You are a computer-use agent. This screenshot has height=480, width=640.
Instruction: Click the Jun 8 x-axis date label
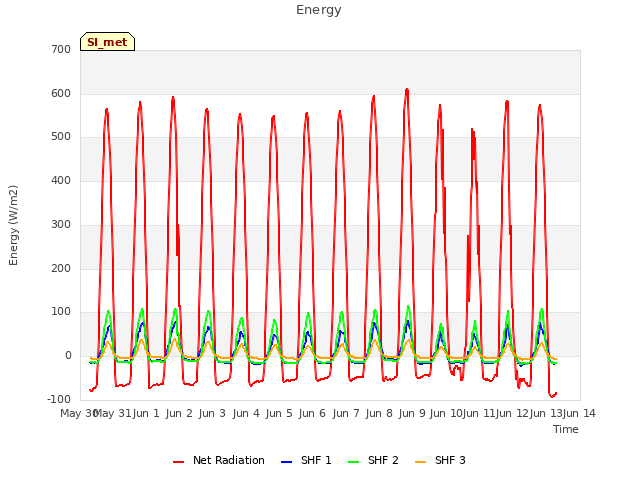coord(379,413)
